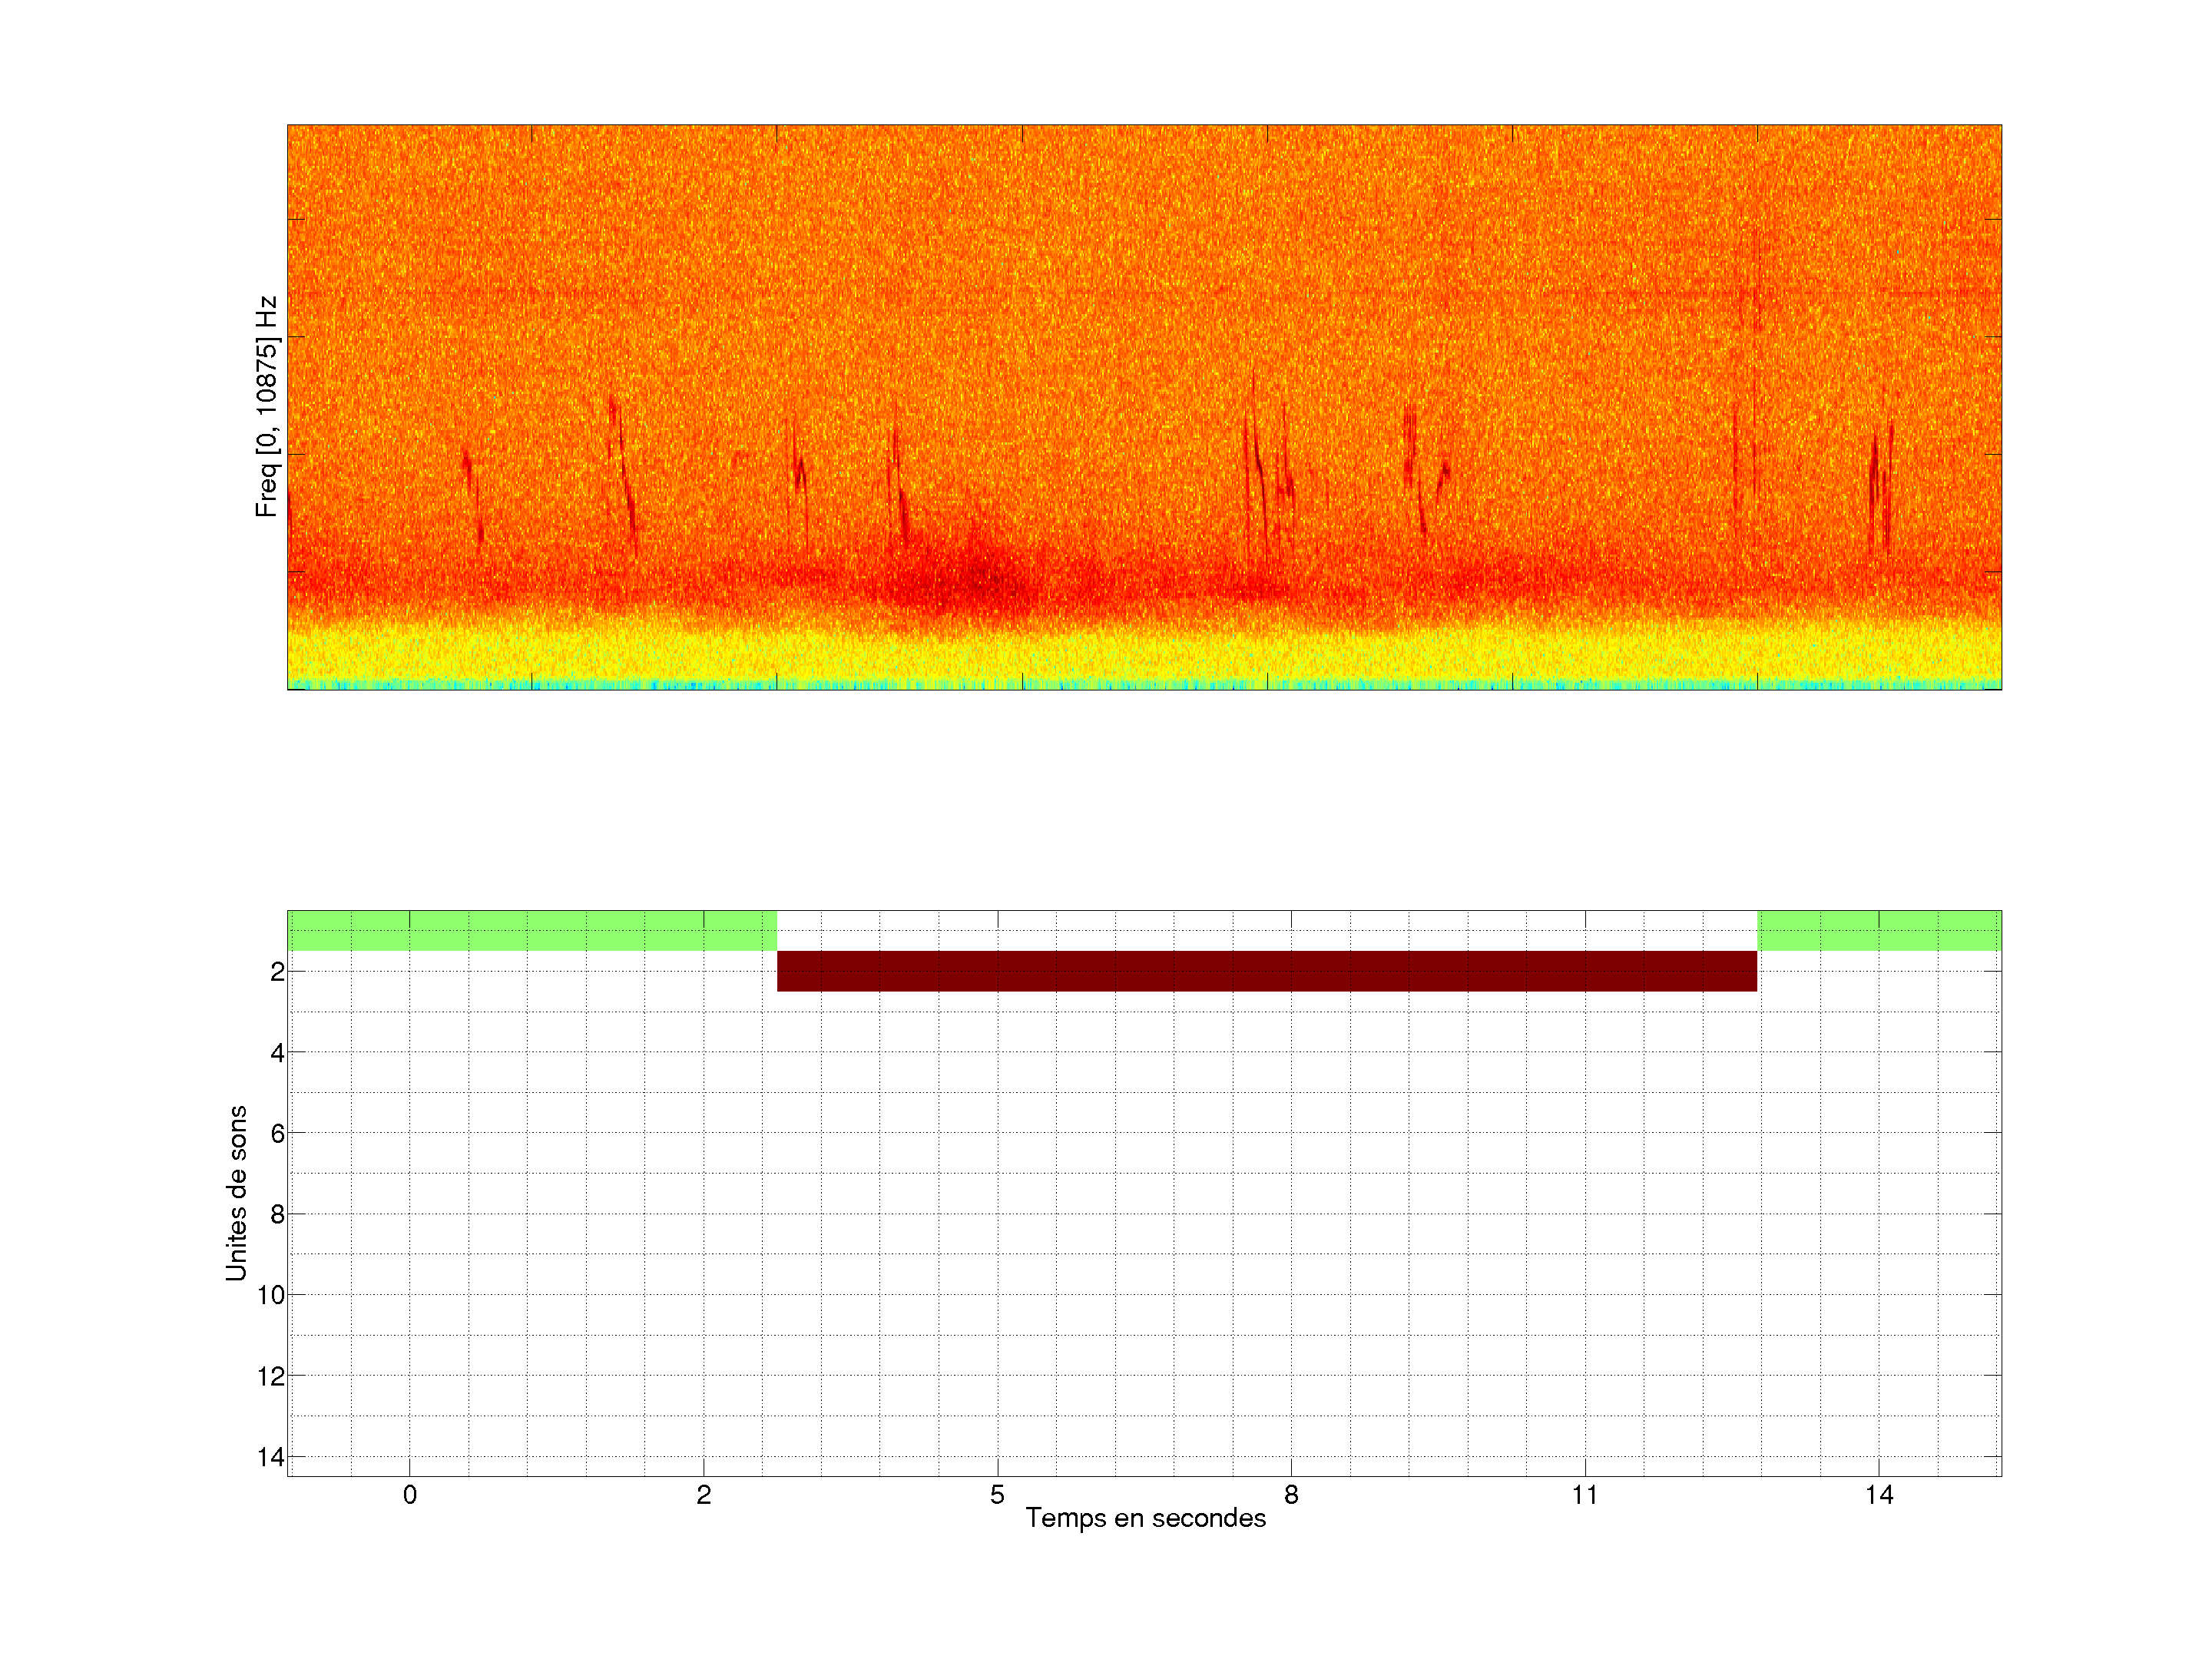Click the 'Temps en secondes' x-axis label
Screen dimensions: 2212x1659
pyautogui.click(x=1145, y=1518)
